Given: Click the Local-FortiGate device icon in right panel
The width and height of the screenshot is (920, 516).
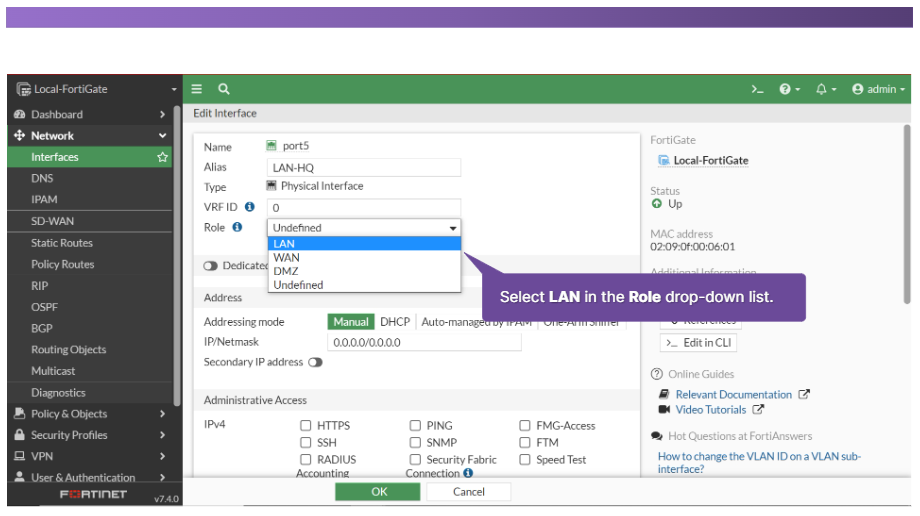Looking at the screenshot, I should click(x=664, y=160).
